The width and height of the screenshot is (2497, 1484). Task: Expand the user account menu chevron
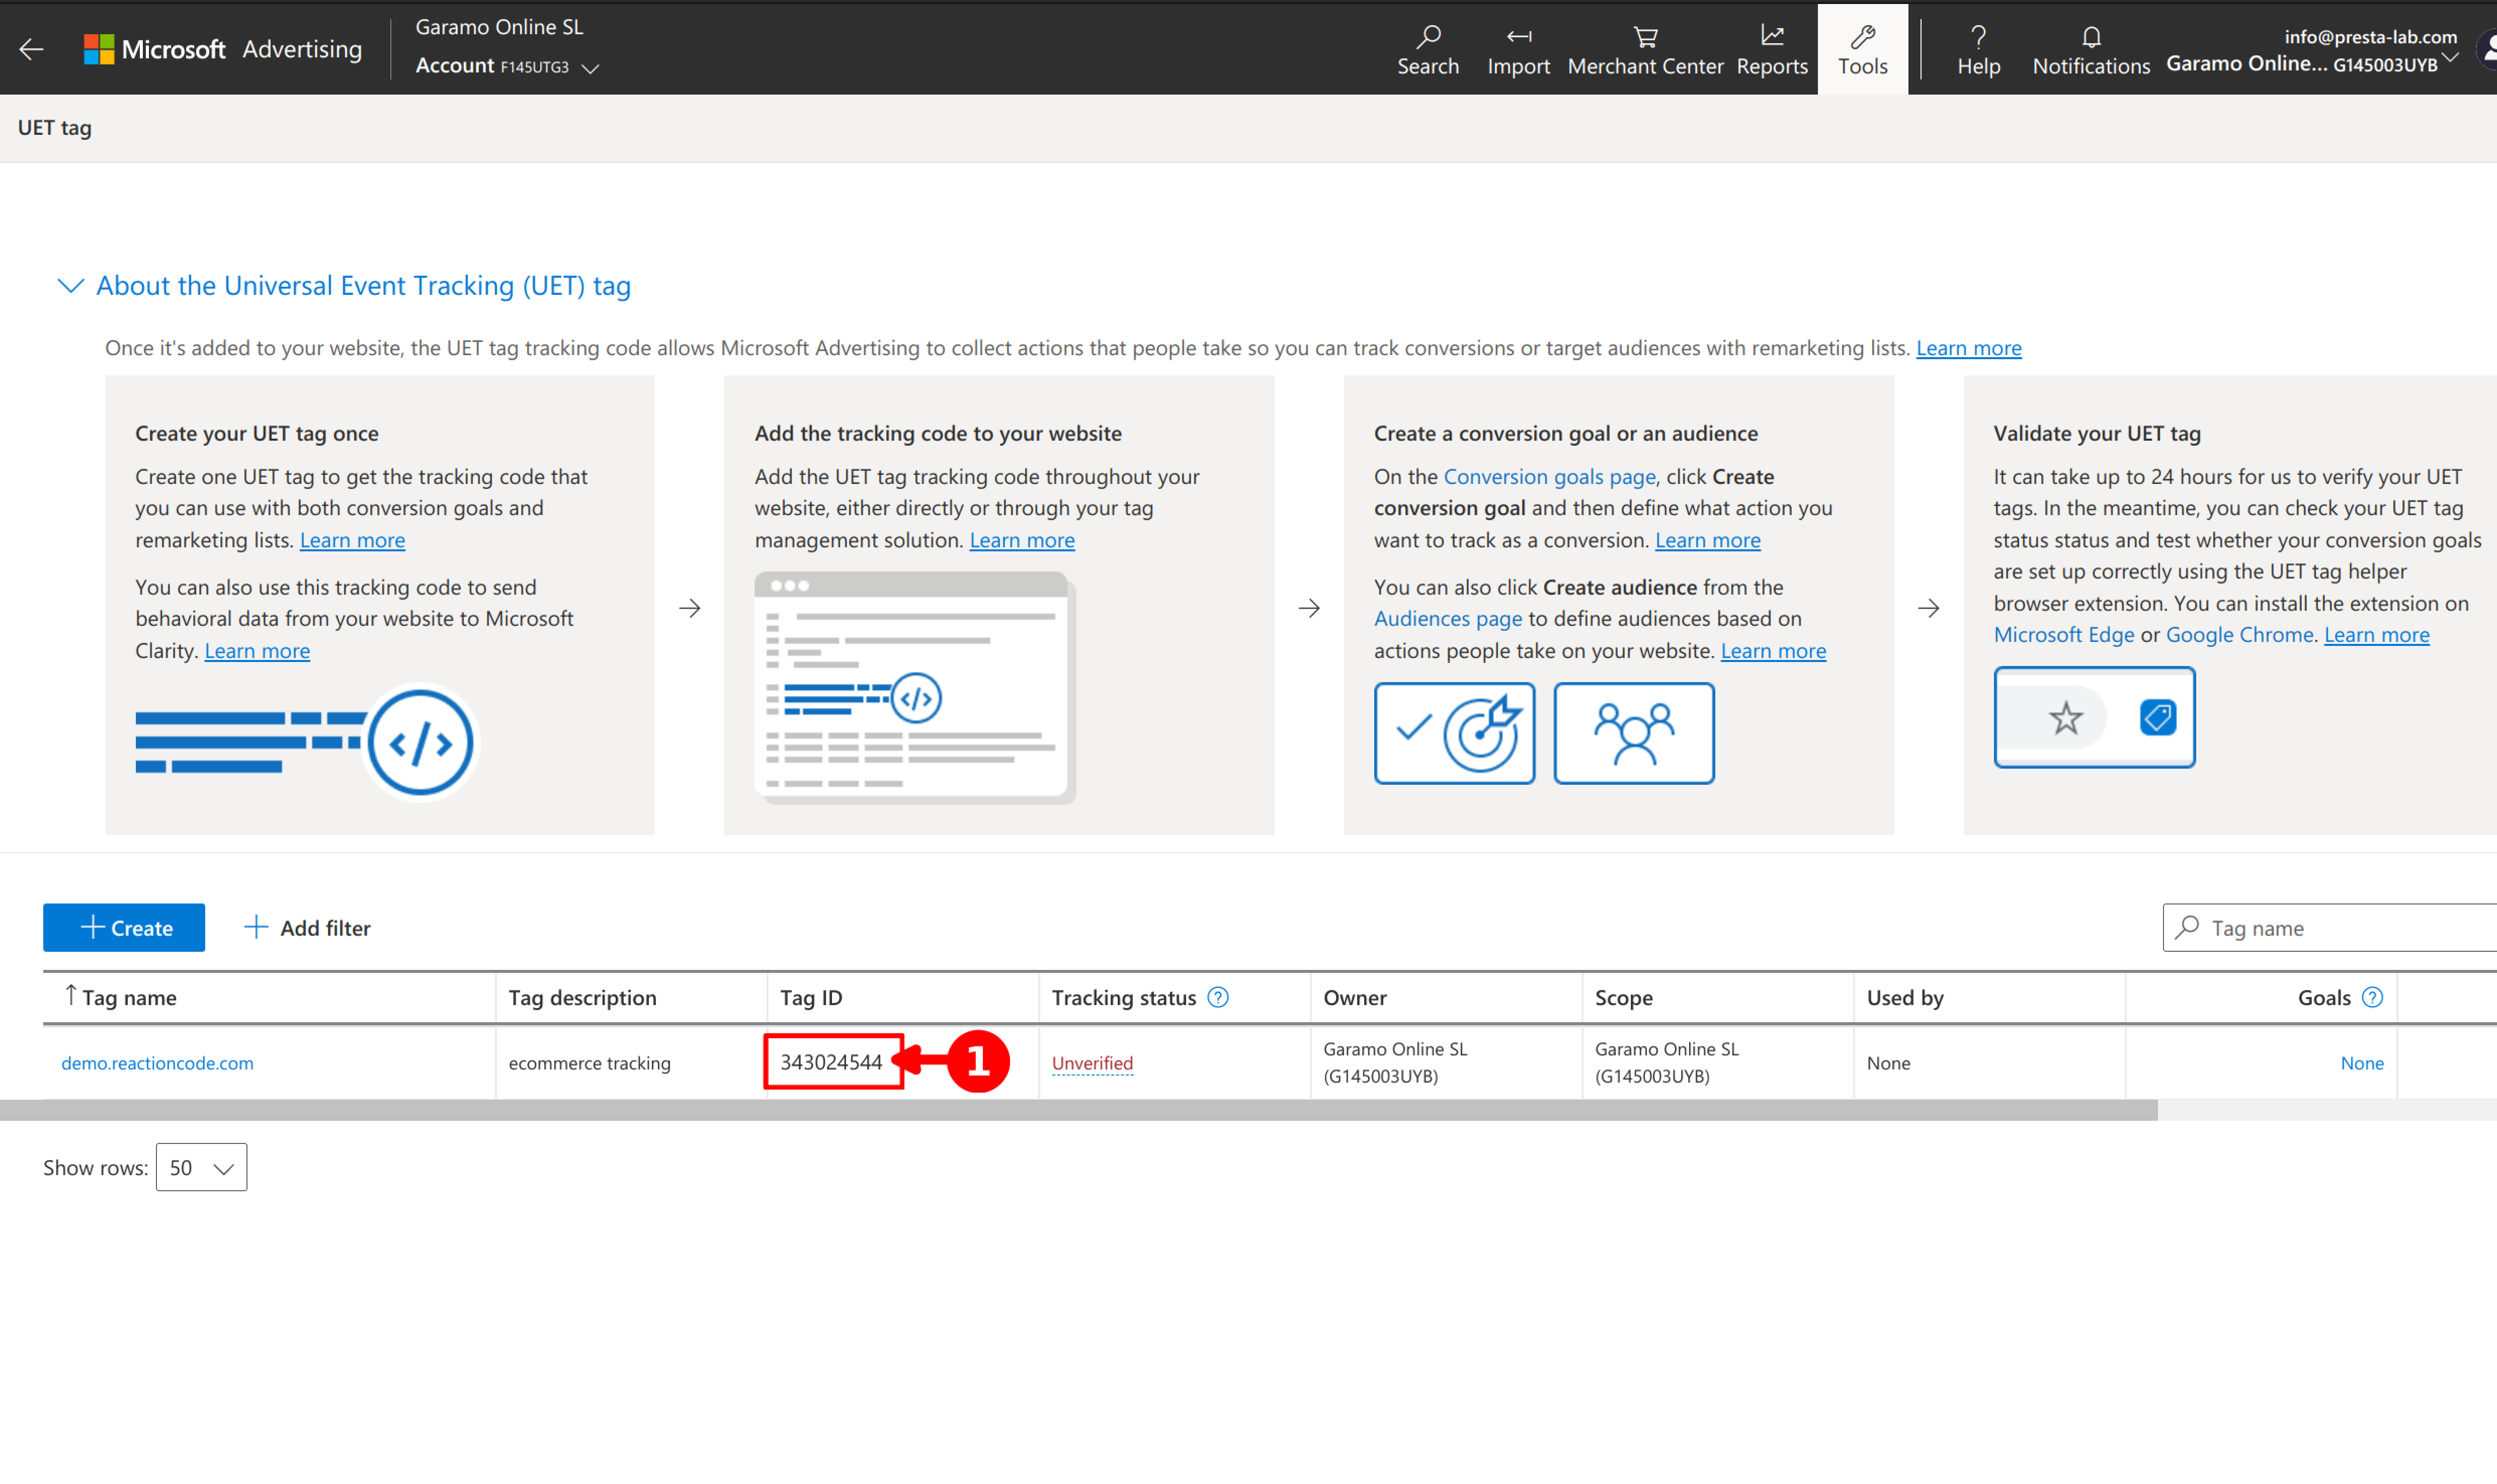pos(2449,58)
